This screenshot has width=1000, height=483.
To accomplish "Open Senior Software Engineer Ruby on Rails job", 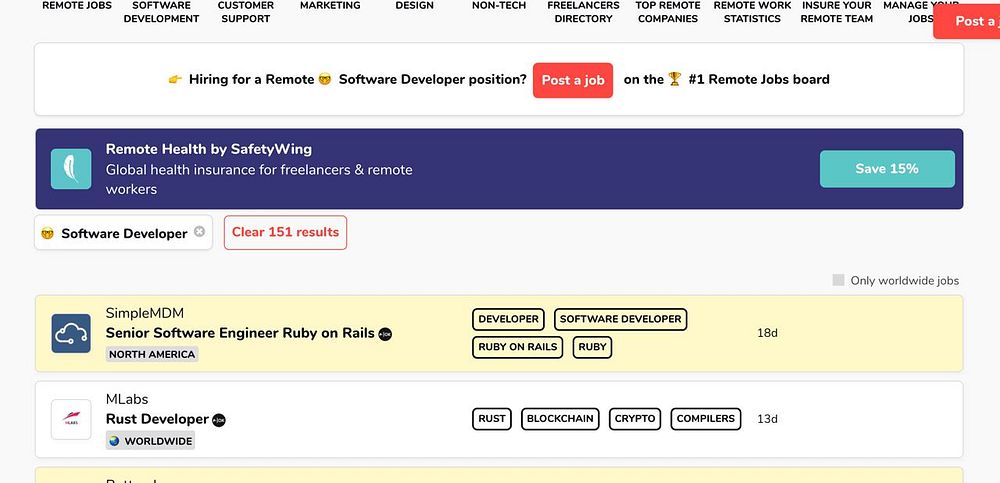I will coord(240,333).
